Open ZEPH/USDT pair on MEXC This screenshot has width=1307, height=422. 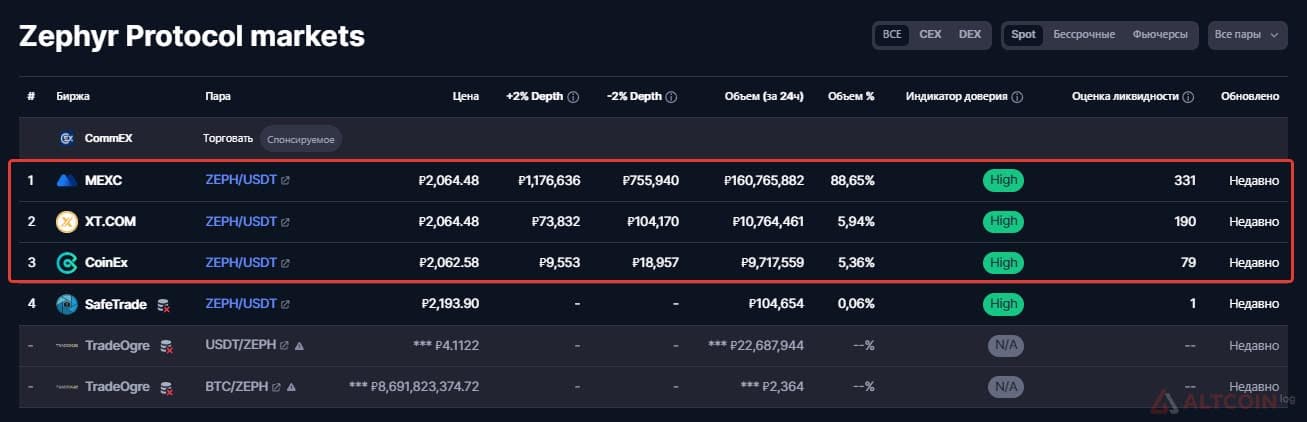241,180
